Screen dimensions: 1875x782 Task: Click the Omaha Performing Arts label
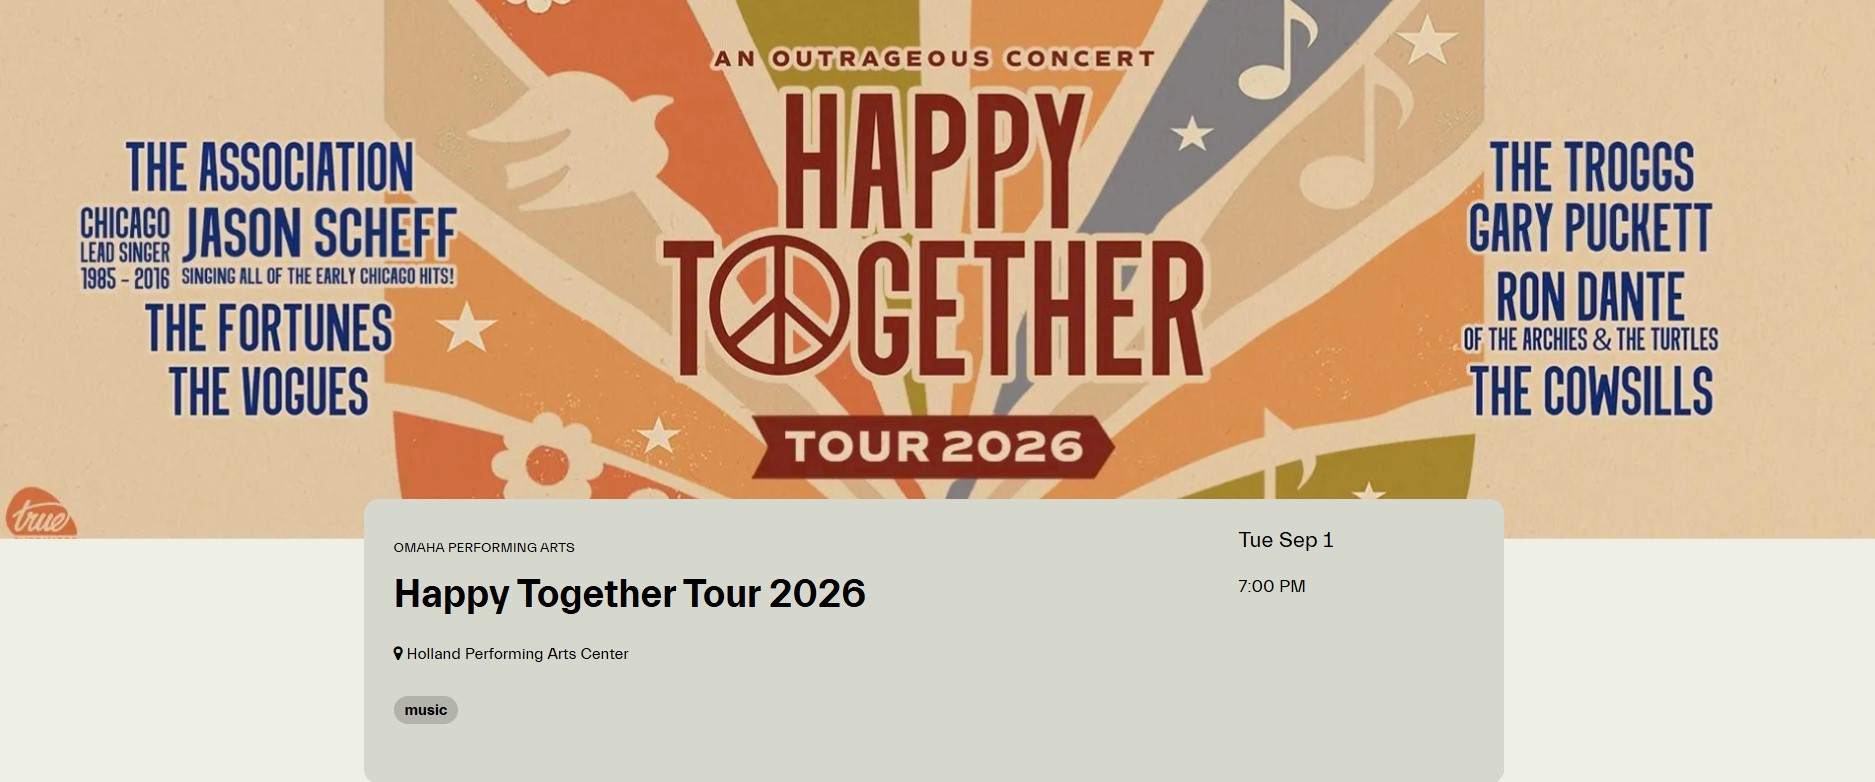point(484,548)
